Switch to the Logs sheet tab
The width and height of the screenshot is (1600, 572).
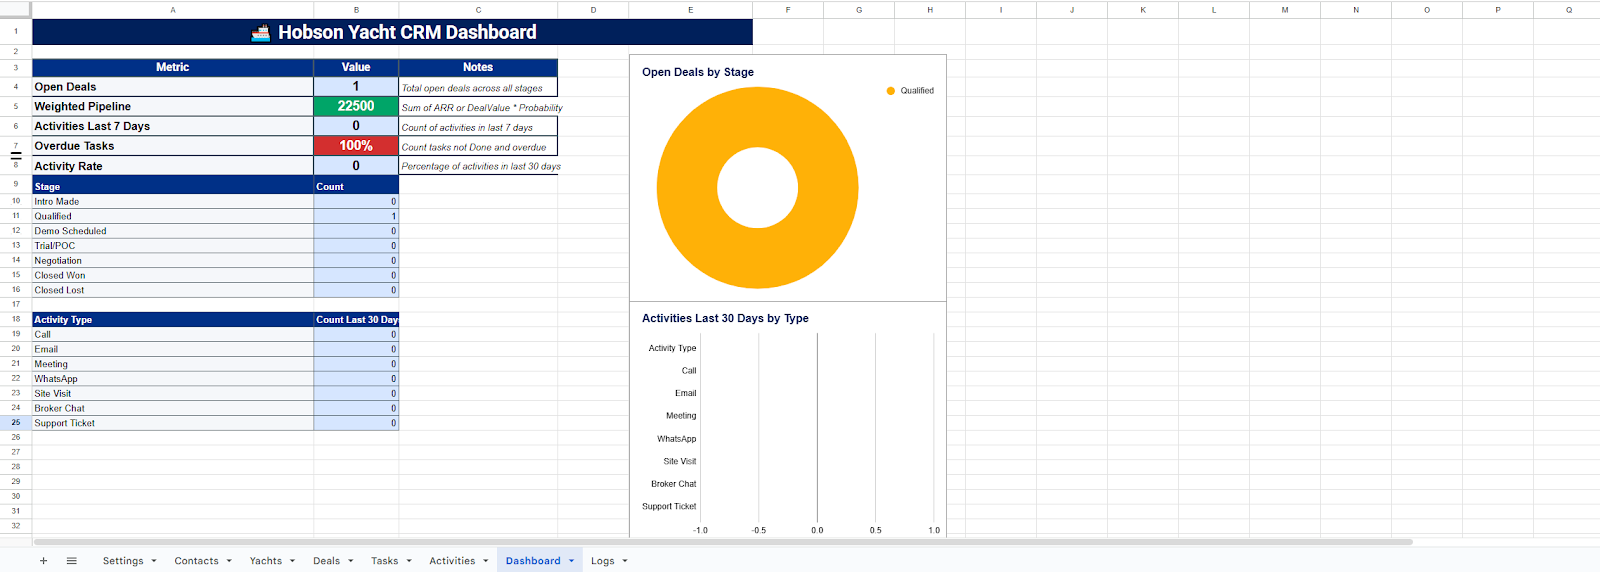[602, 561]
